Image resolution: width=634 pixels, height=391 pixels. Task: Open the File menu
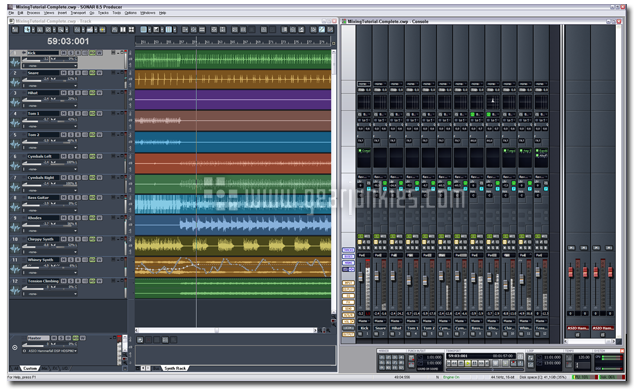tap(11, 13)
